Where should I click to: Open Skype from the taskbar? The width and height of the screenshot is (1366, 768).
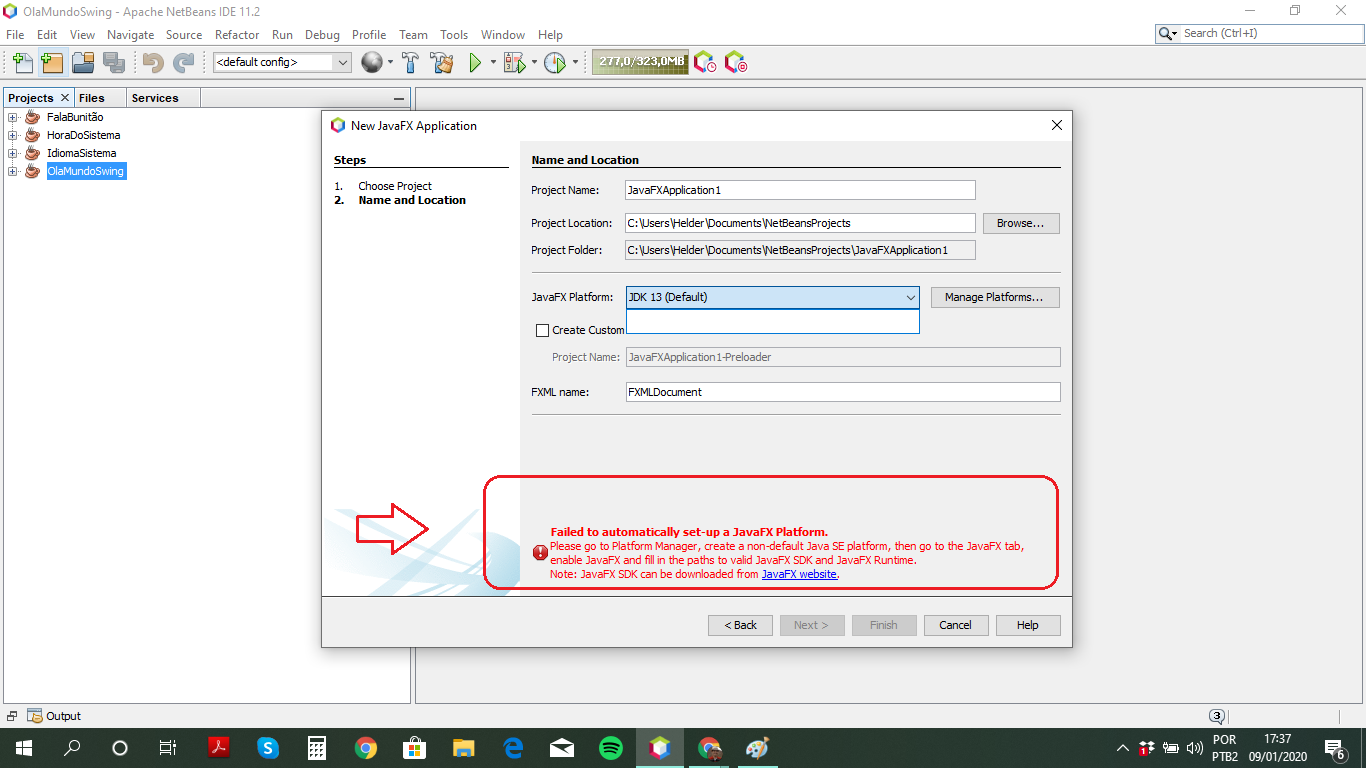click(x=268, y=747)
